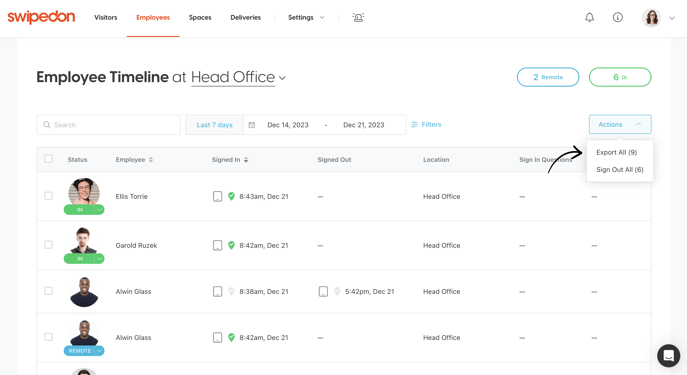Go to the Visitors tab

[106, 18]
